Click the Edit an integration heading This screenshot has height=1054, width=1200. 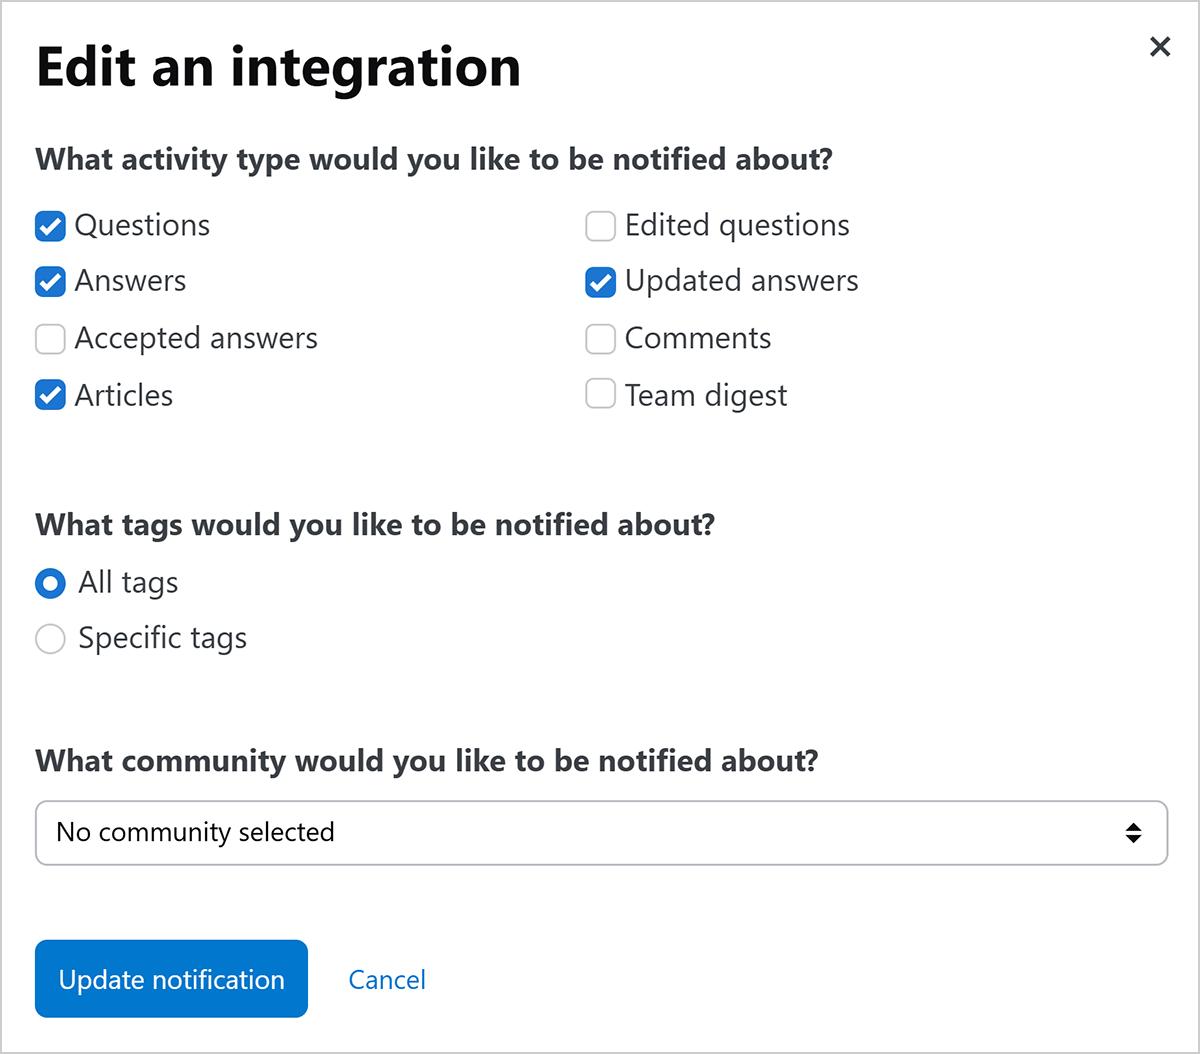point(278,68)
